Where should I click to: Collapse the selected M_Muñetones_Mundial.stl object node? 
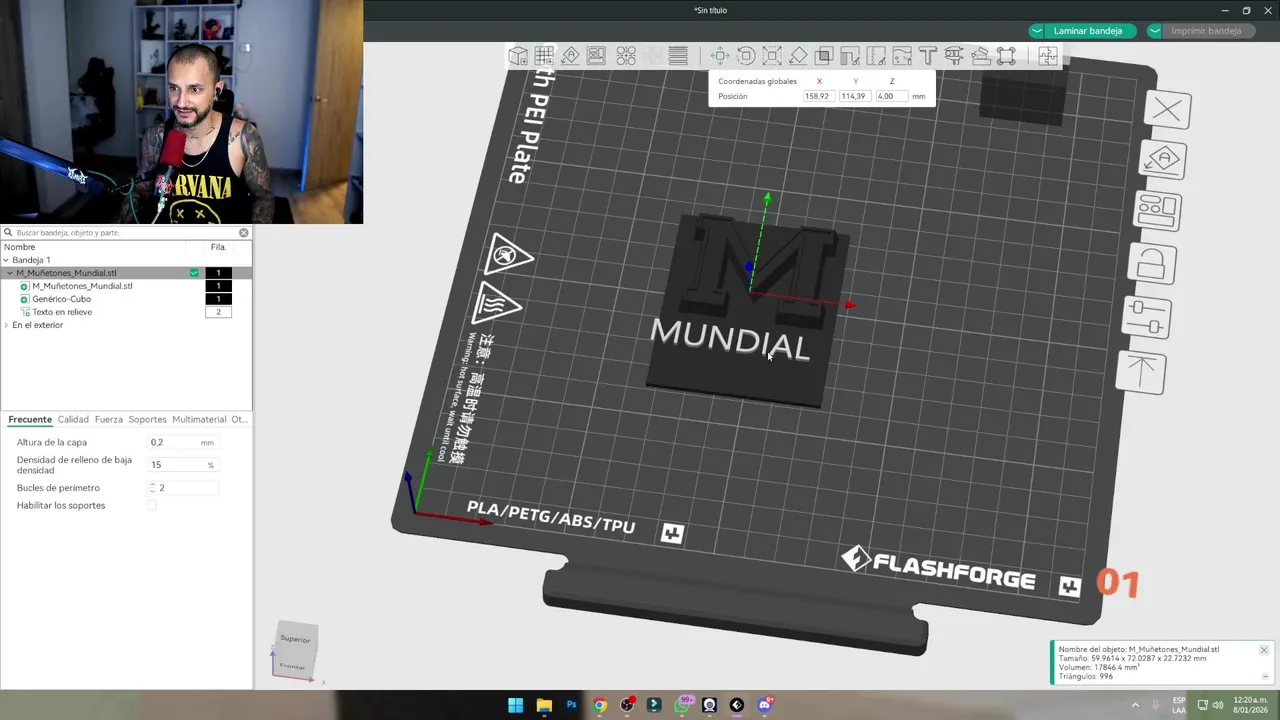[x=10, y=273]
